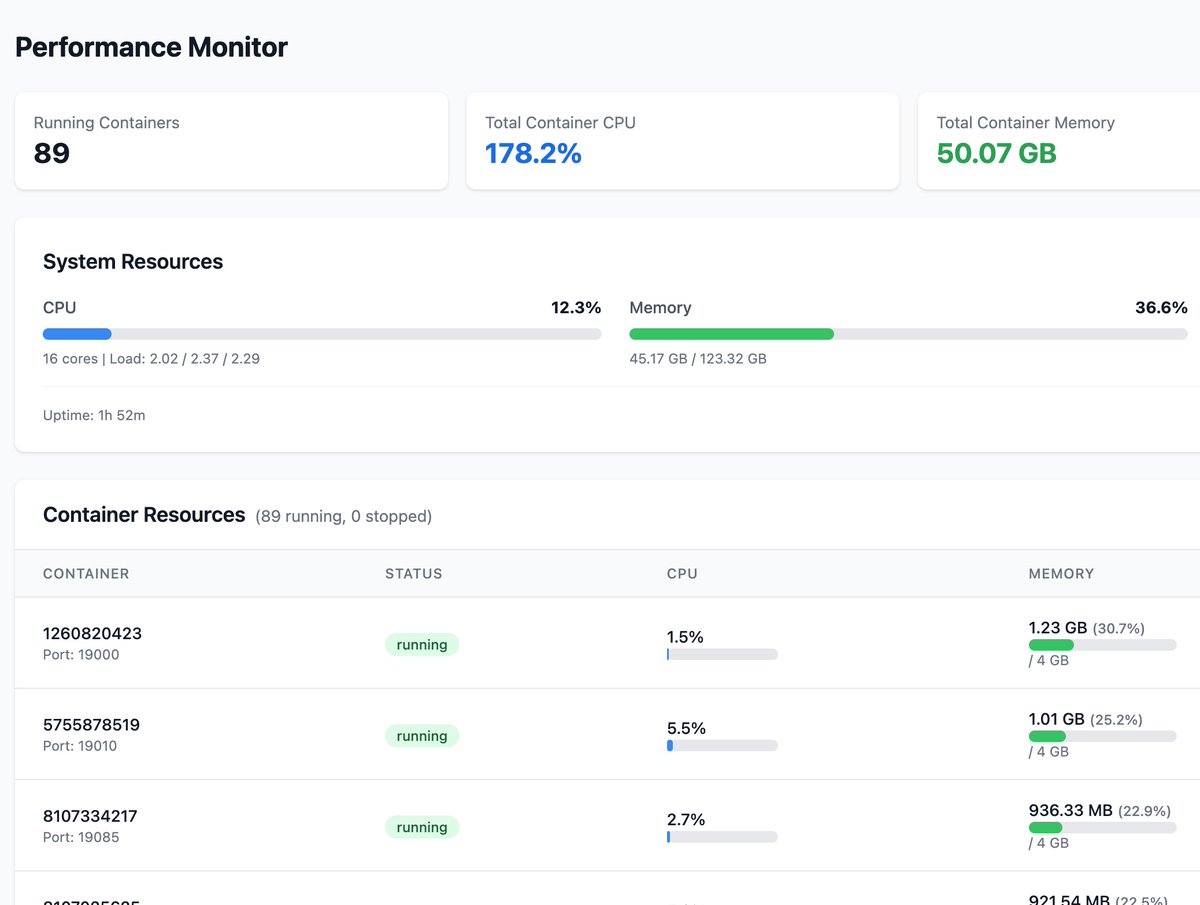Click Port: 19085 text

pos(81,837)
